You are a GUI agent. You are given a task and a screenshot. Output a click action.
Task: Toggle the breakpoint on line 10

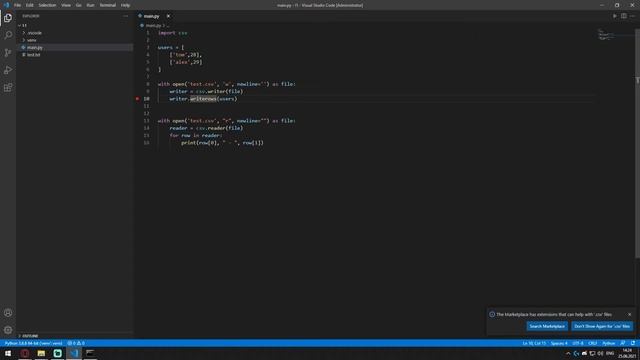click(138, 99)
